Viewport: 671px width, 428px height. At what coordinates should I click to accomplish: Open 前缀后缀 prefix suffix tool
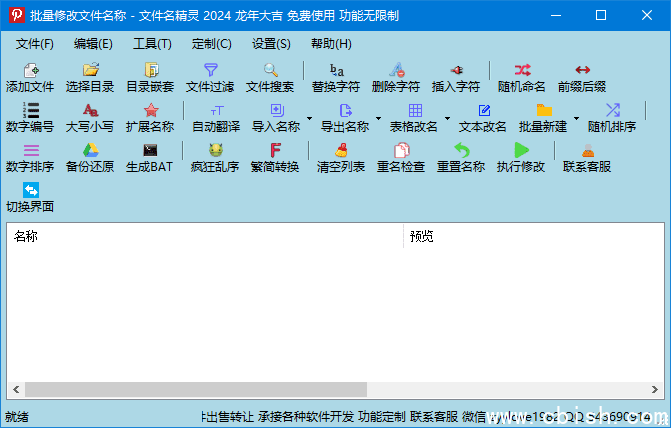(x=582, y=78)
